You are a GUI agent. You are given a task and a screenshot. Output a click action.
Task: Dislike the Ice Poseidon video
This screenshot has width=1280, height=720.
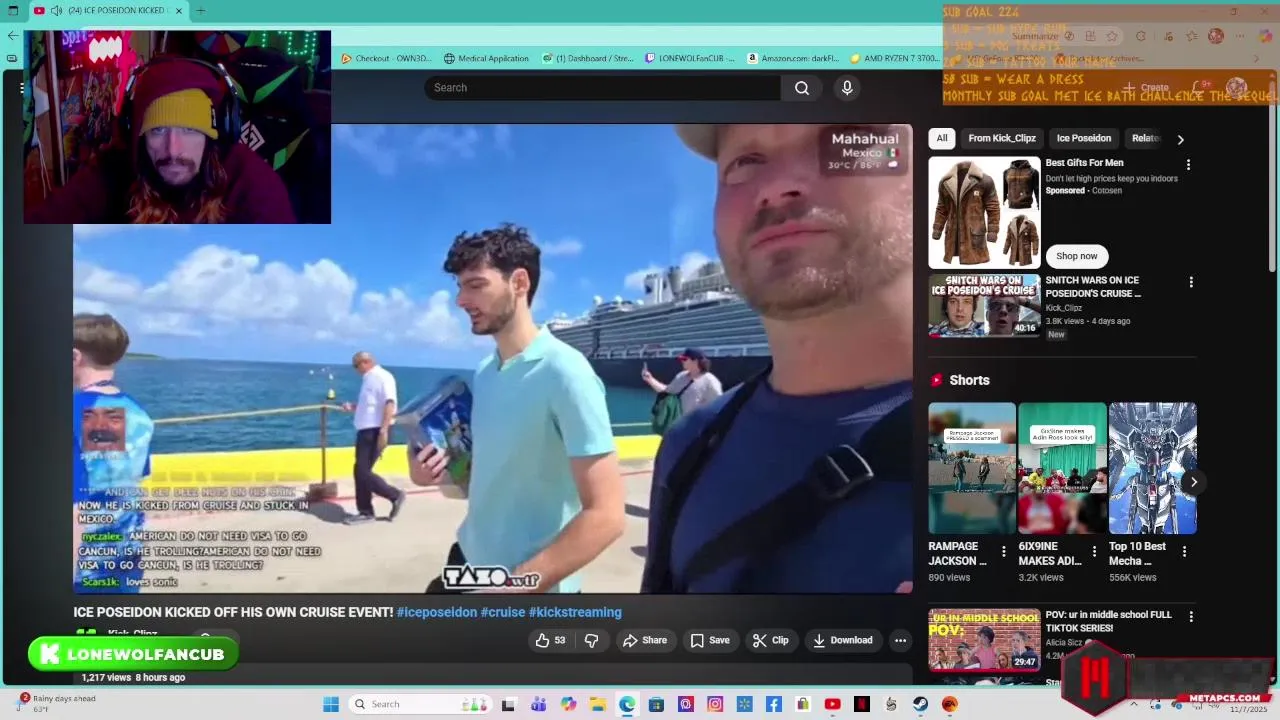pyautogui.click(x=591, y=640)
